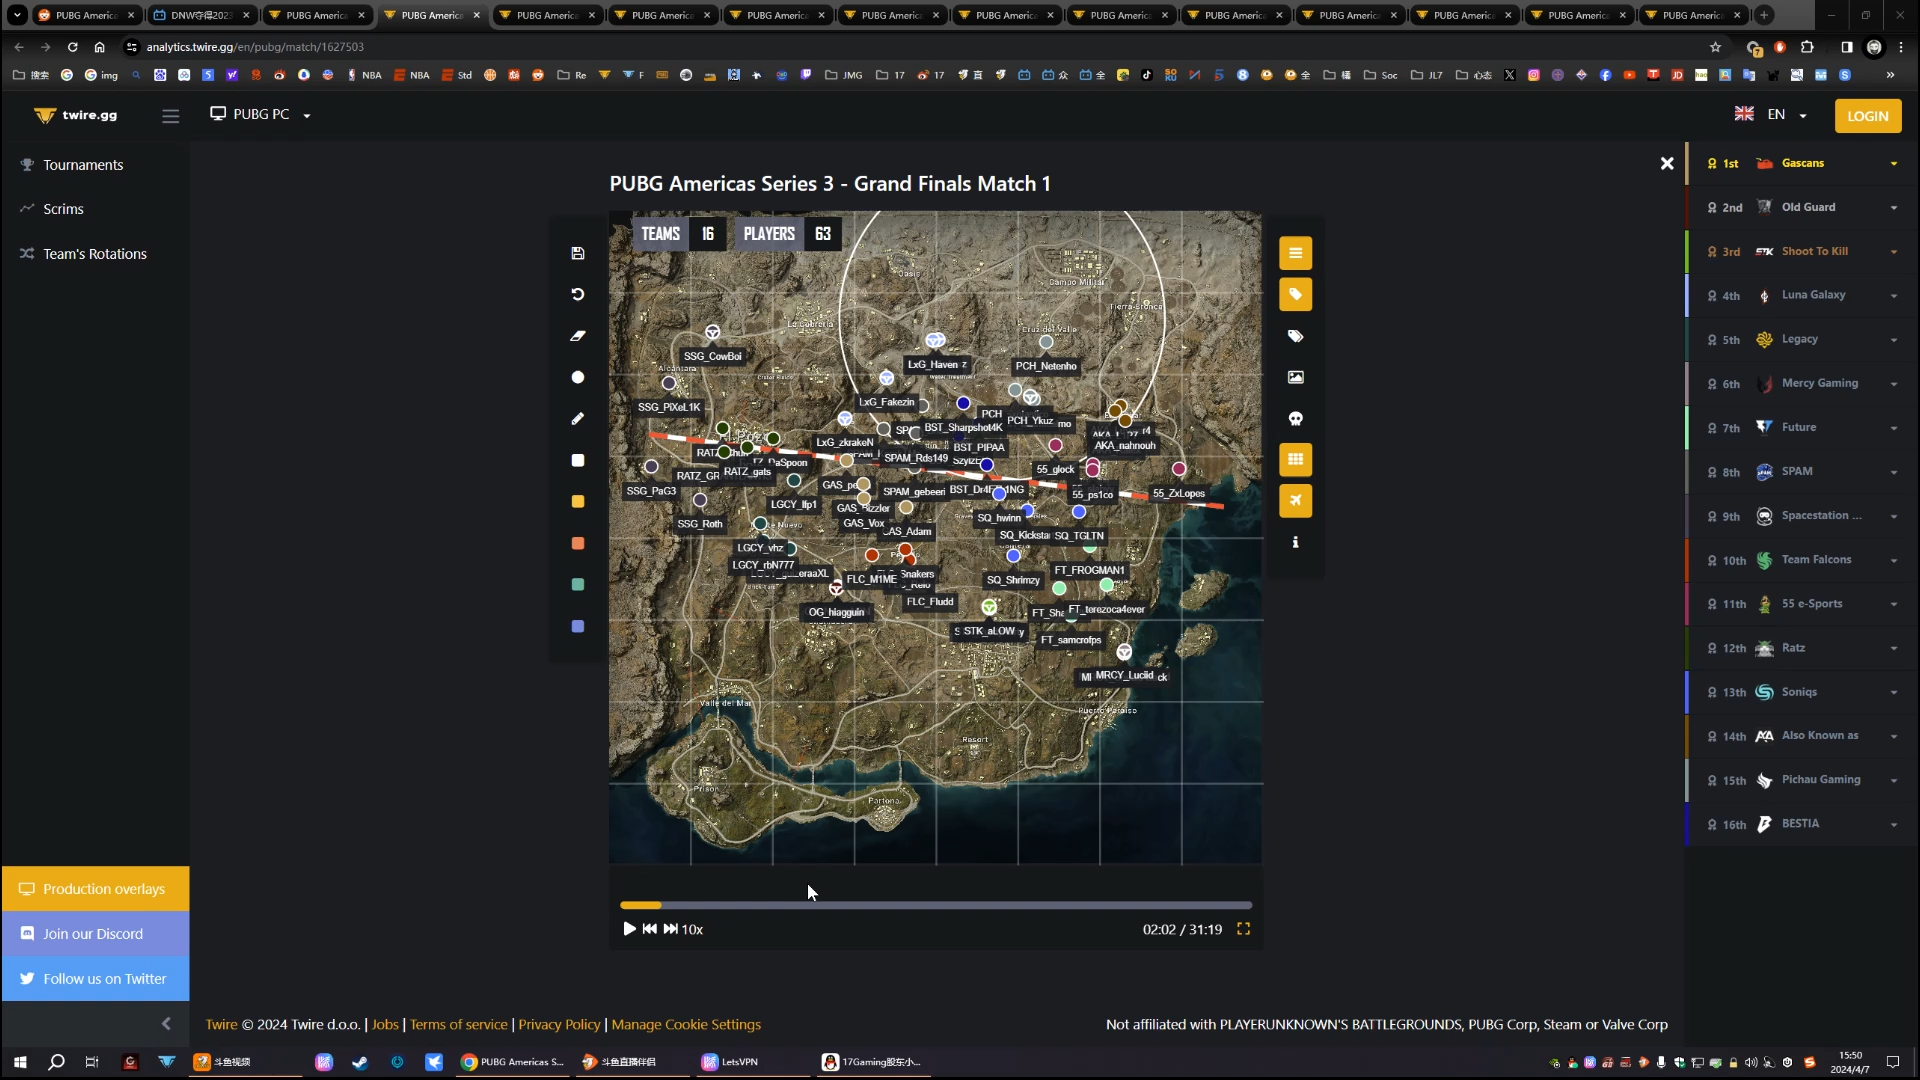
Task: Click the replay/reset icon
Action: (x=580, y=295)
